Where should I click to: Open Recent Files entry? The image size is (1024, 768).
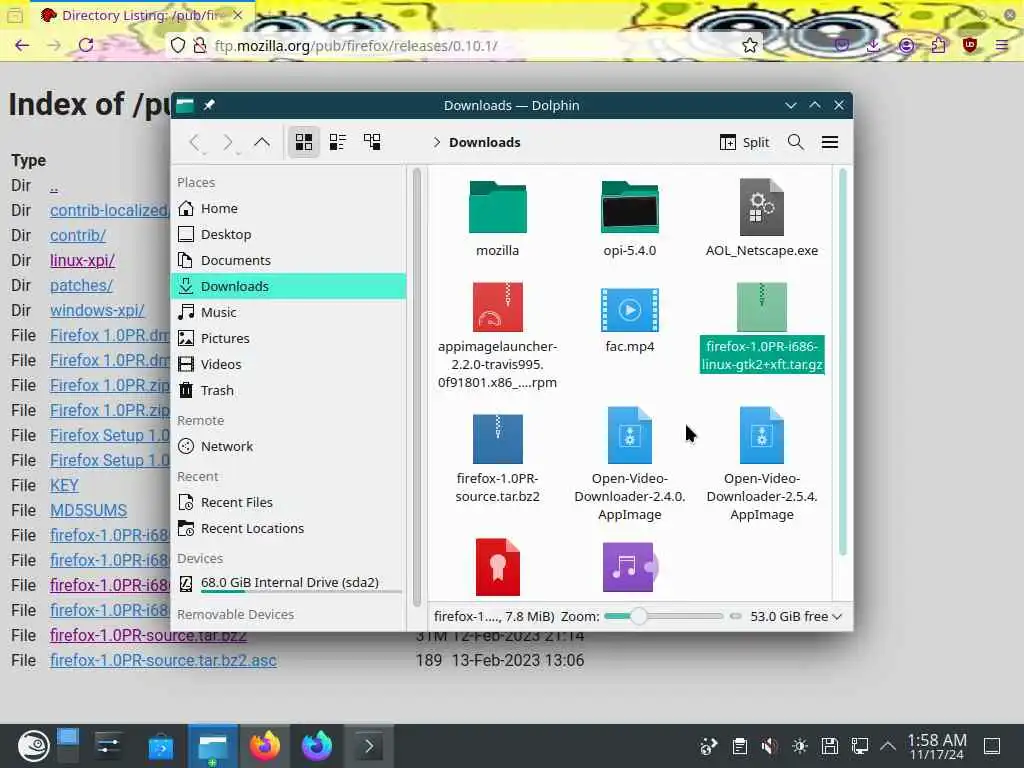pyautogui.click(x=289, y=502)
